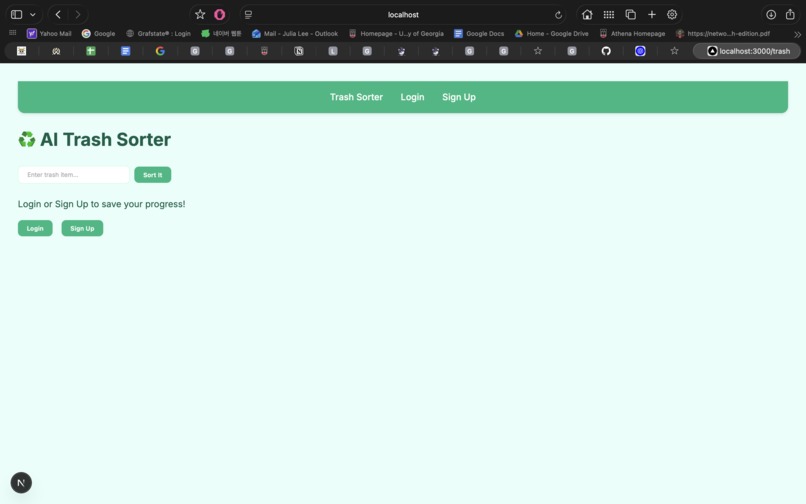806x504 pixels.
Task: Click Trash Sorter in the navigation bar
Action: coord(356,97)
